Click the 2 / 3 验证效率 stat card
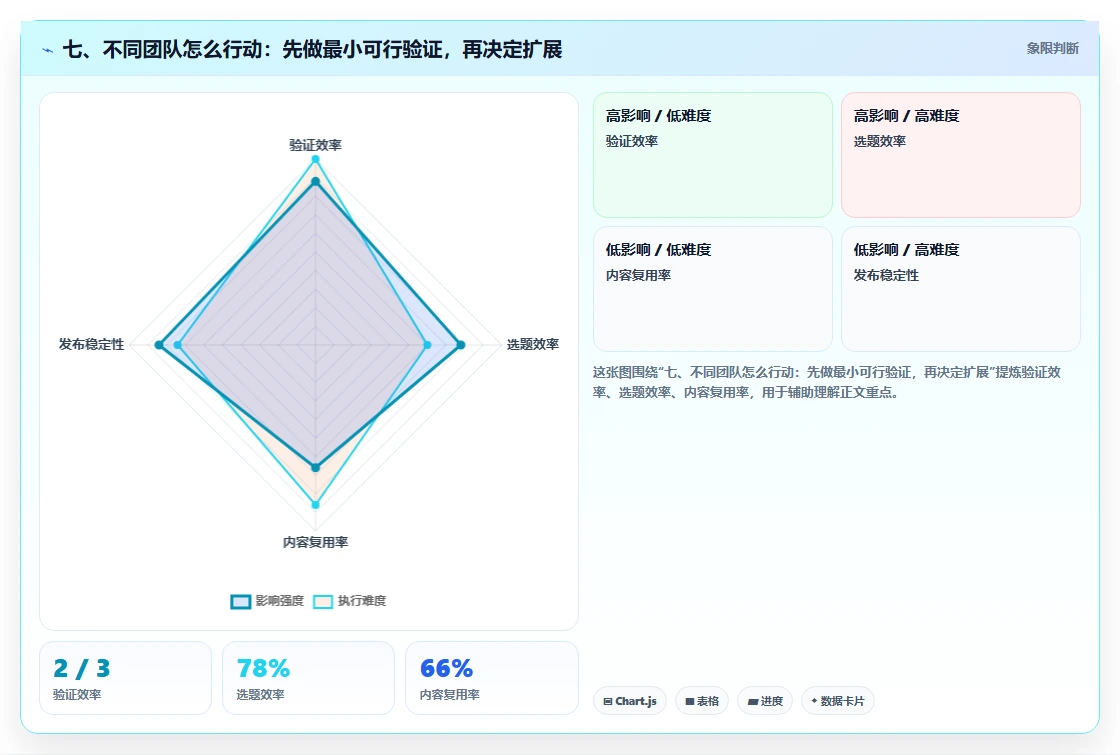Image resolution: width=1120 pixels, height=755 pixels. pos(126,678)
